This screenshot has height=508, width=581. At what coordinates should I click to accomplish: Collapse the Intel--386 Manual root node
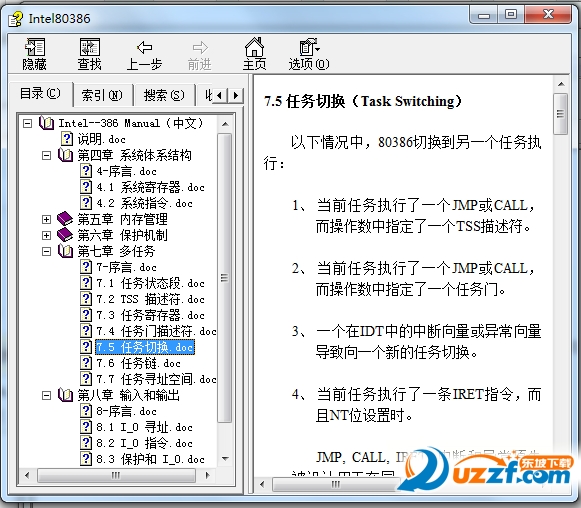27,123
